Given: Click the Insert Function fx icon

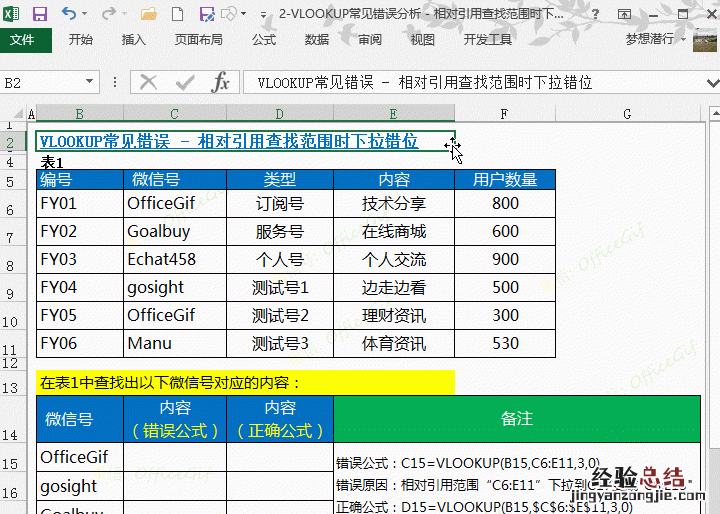Looking at the screenshot, I should (221, 82).
